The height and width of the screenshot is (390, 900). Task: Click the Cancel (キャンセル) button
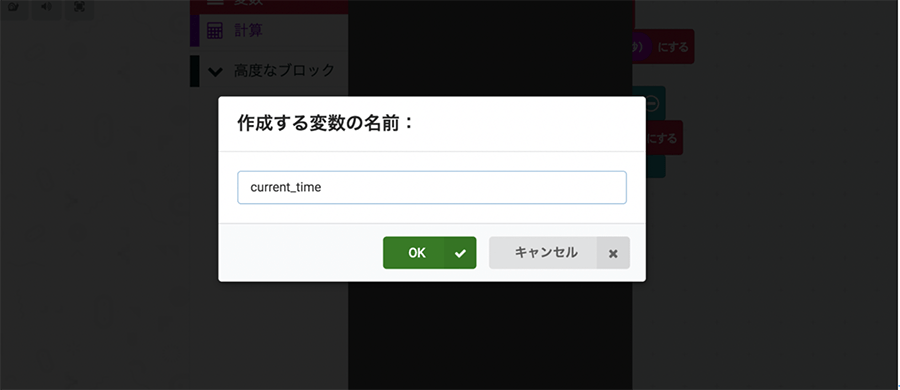coord(559,253)
